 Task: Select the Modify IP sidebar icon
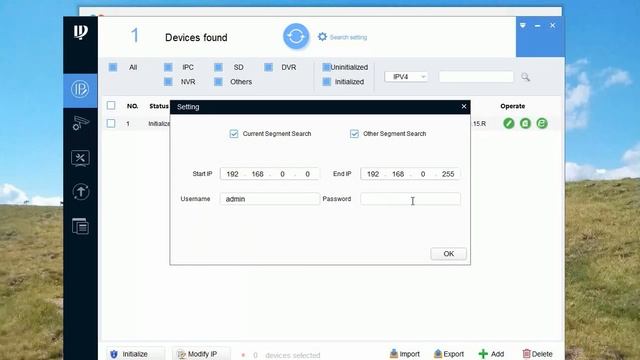click(x=80, y=89)
